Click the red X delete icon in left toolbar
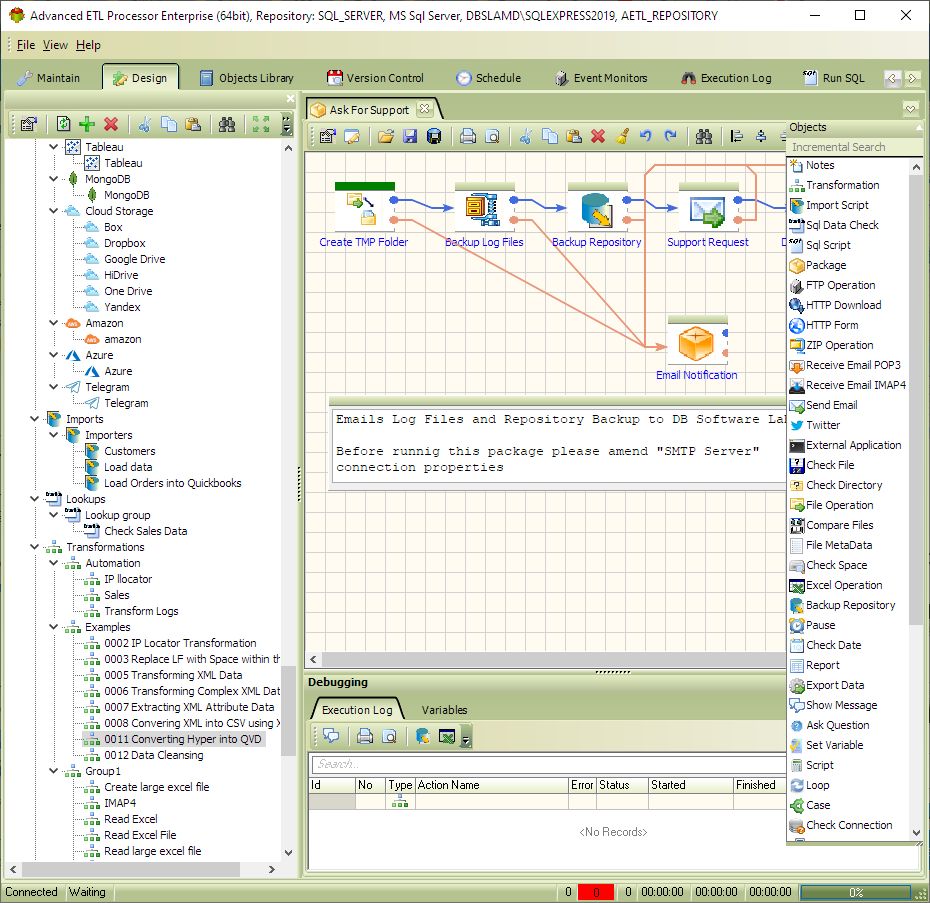Viewport: 930px width, 903px height. pyautogui.click(x=111, y=123)
